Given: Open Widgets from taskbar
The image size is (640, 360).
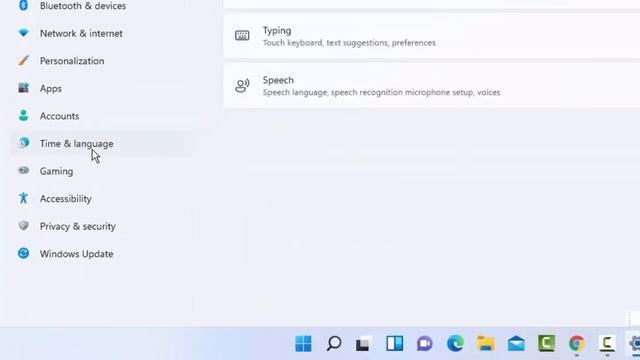Looking at the screenshot, I should click(394, 344).
